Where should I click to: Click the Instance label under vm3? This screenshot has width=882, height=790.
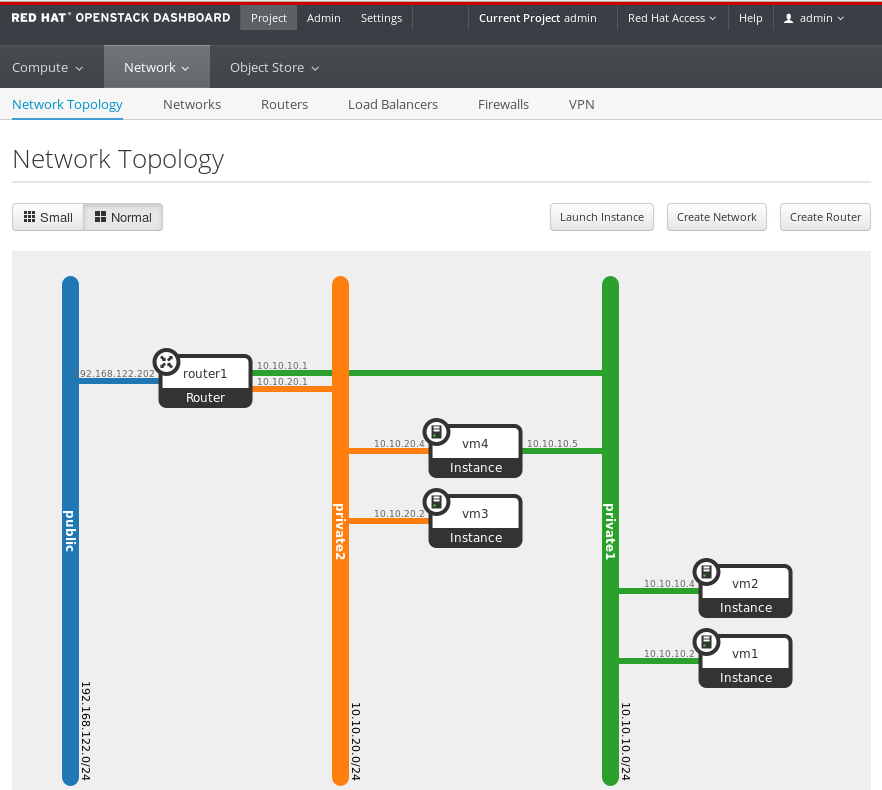point(476,537)
